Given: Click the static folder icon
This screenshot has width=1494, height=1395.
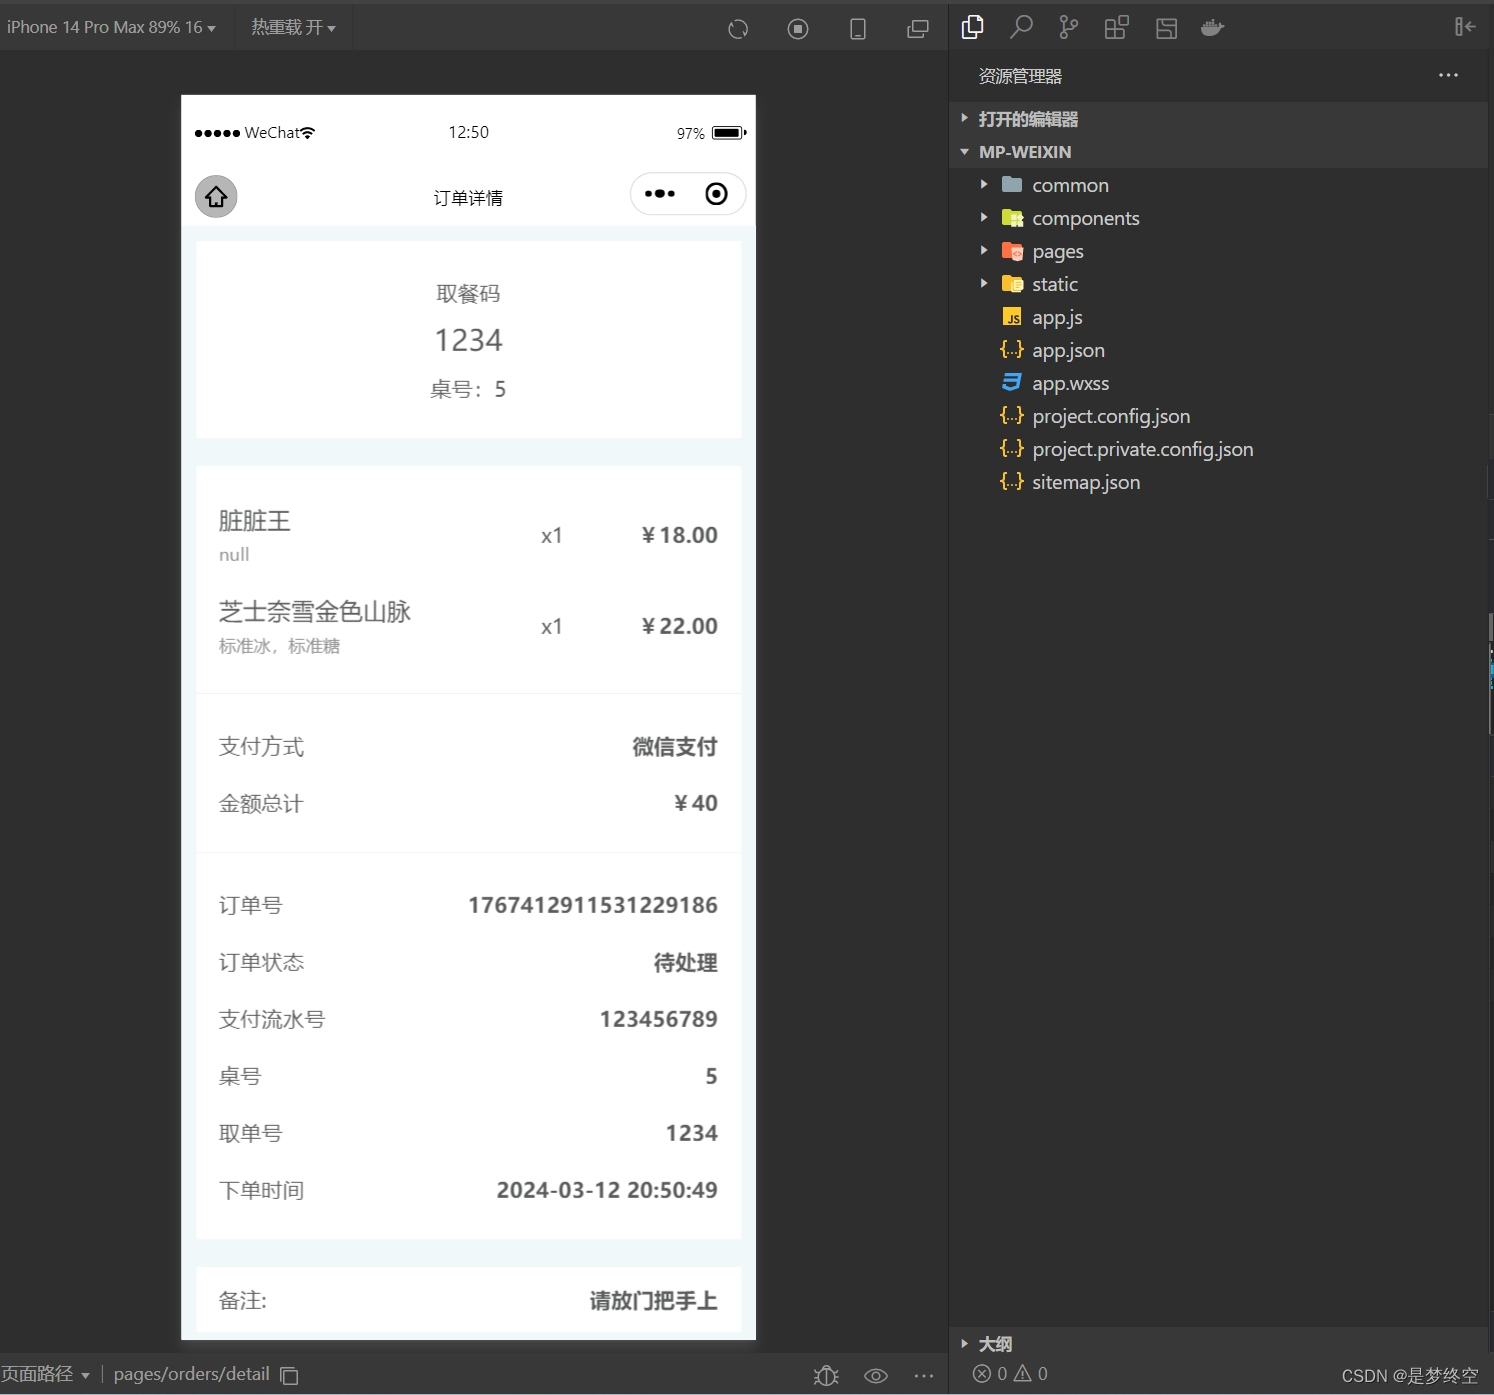Looking at the screenshot, I should pos(1012,284).
